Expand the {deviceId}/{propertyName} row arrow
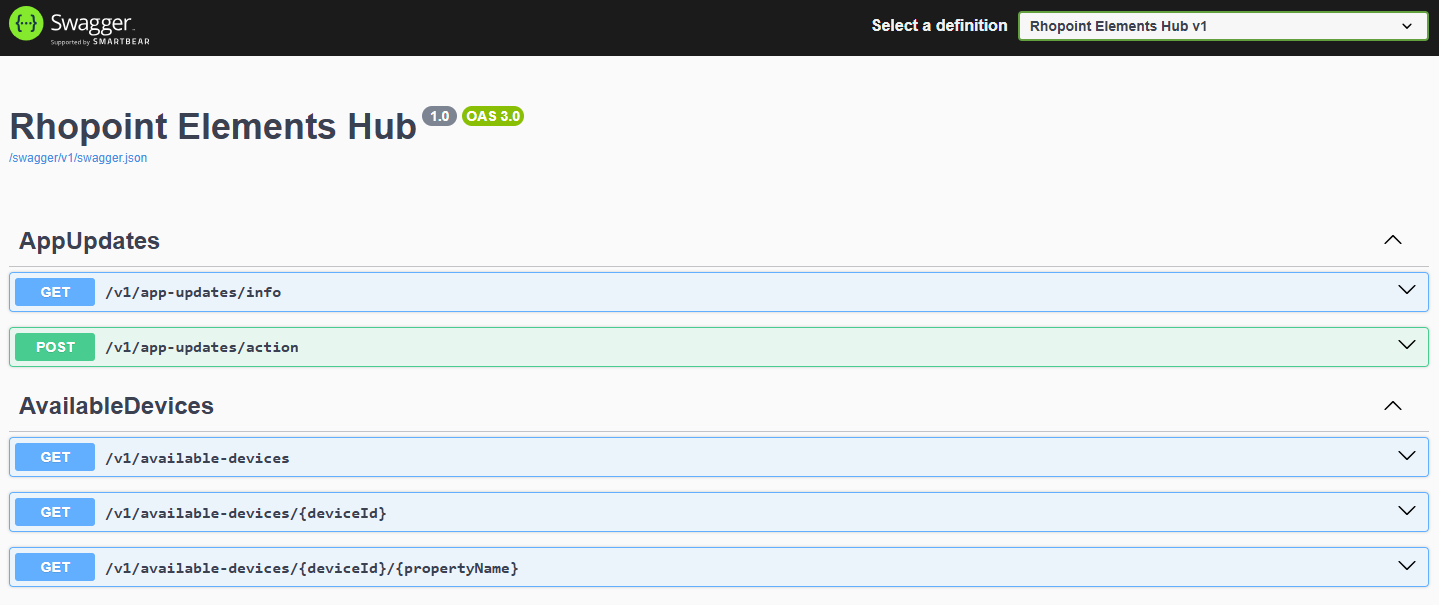Image resolution: width=1439 pixels, height=605 pixels. pos(1407,566)
